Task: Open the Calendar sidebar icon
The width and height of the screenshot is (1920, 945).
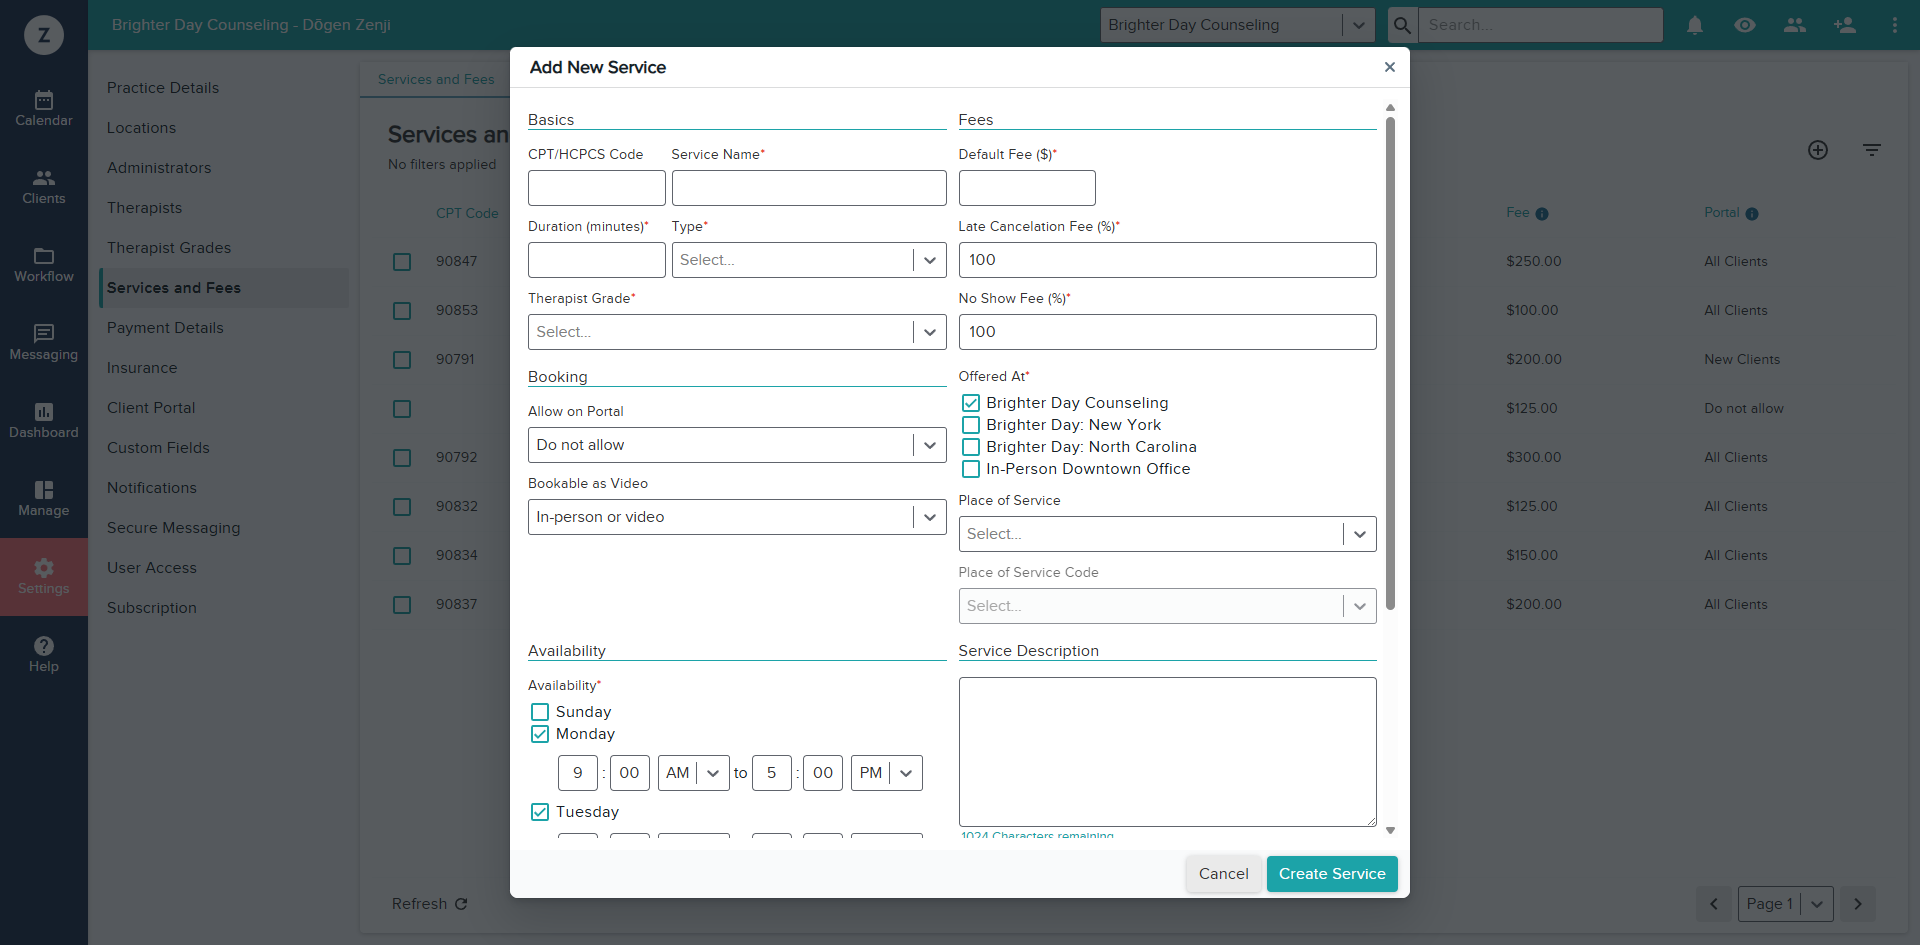Action: click(44, 109)
